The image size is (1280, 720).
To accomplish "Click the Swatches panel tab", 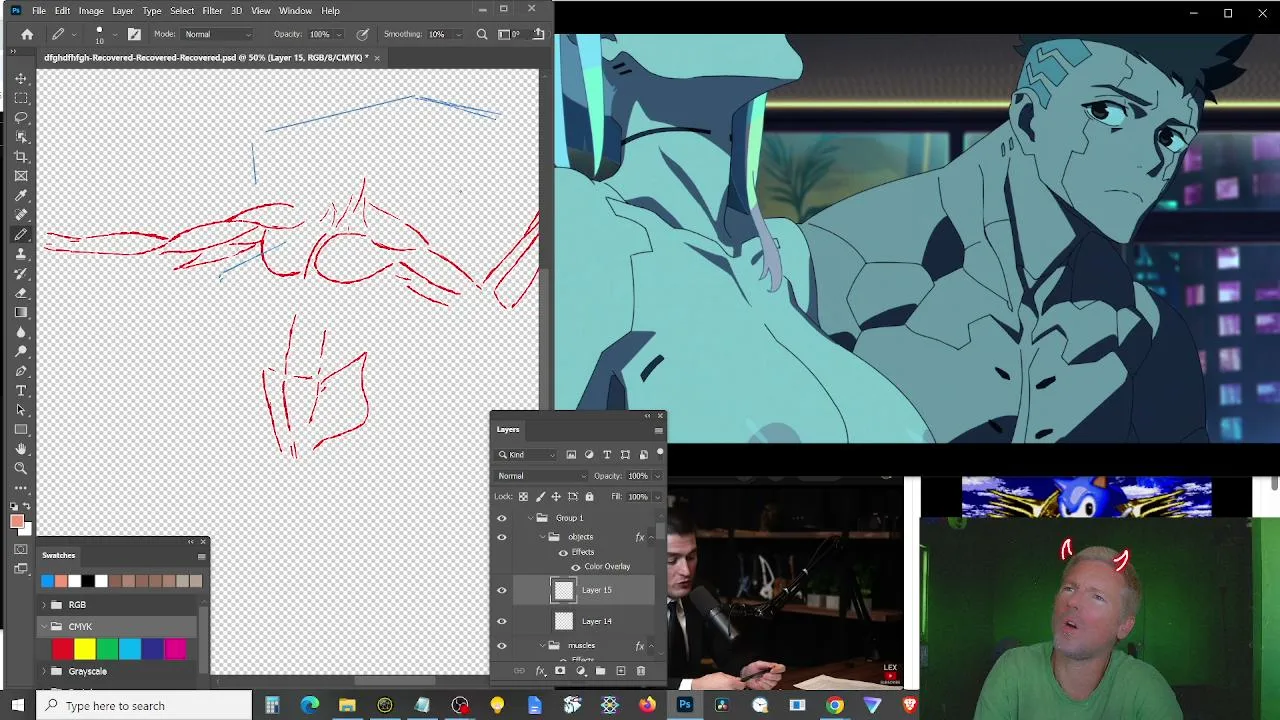I will point(59,555).
